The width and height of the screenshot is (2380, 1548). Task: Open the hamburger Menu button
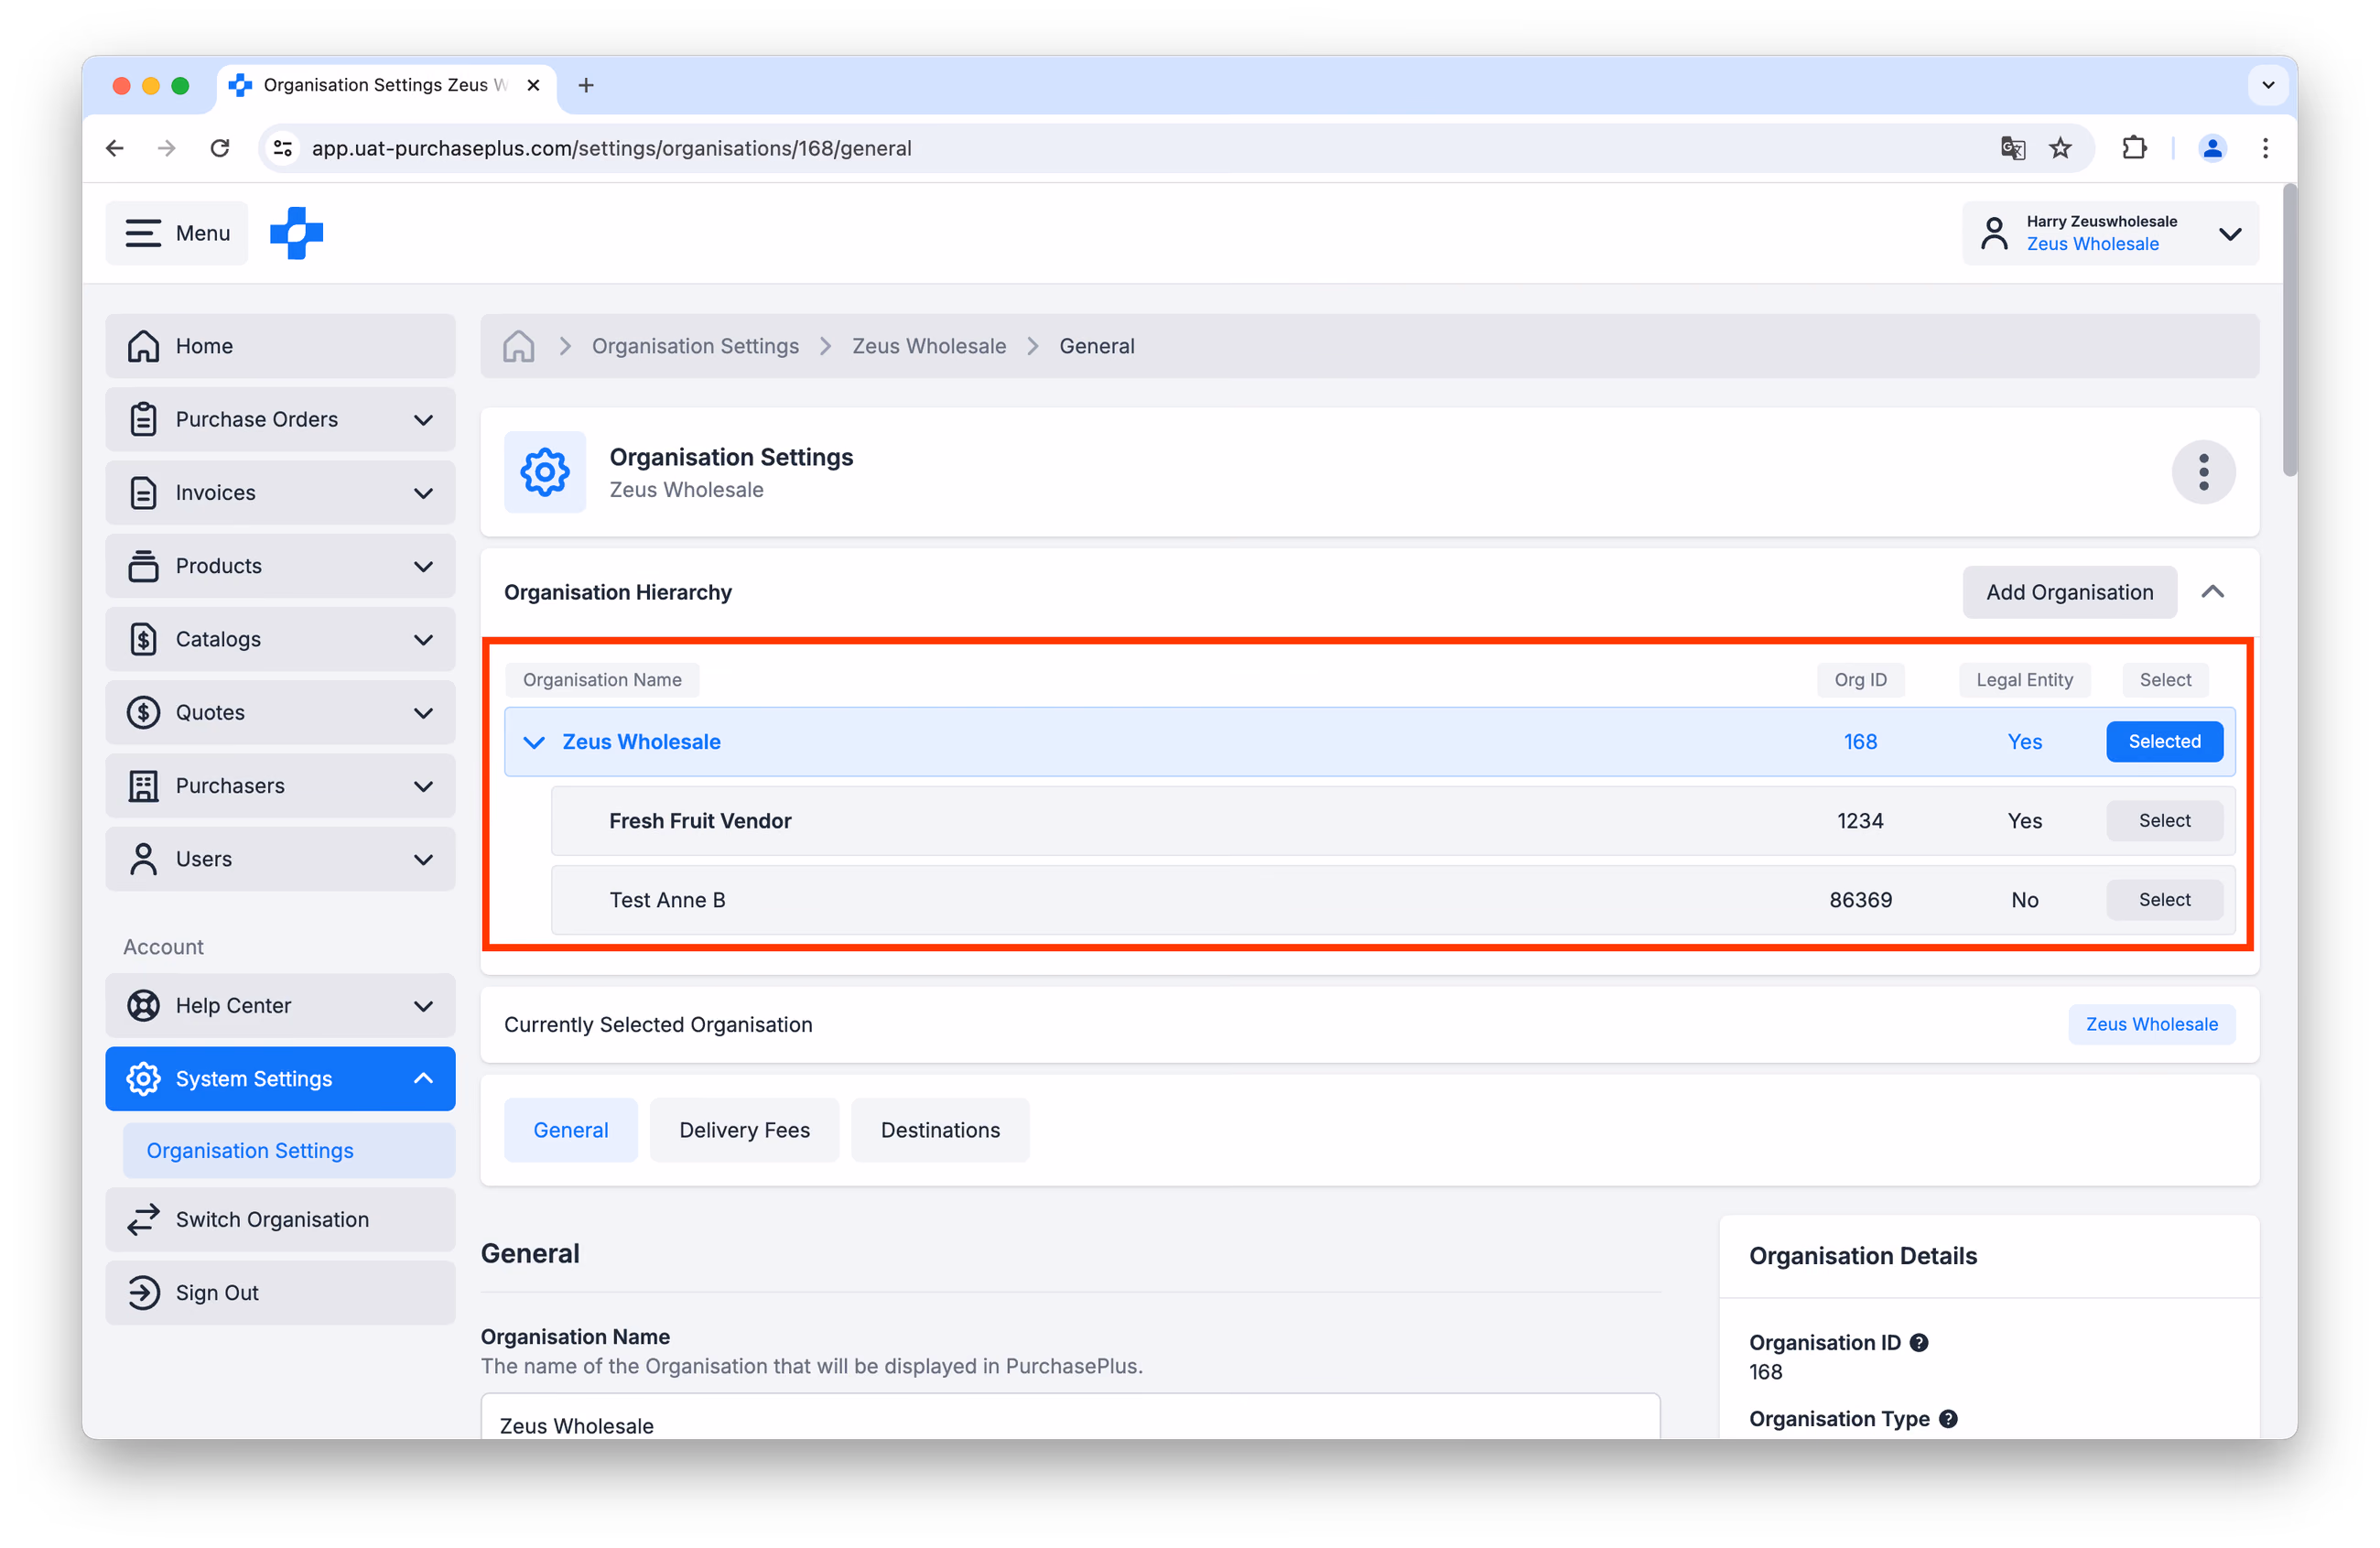point(177,233)
